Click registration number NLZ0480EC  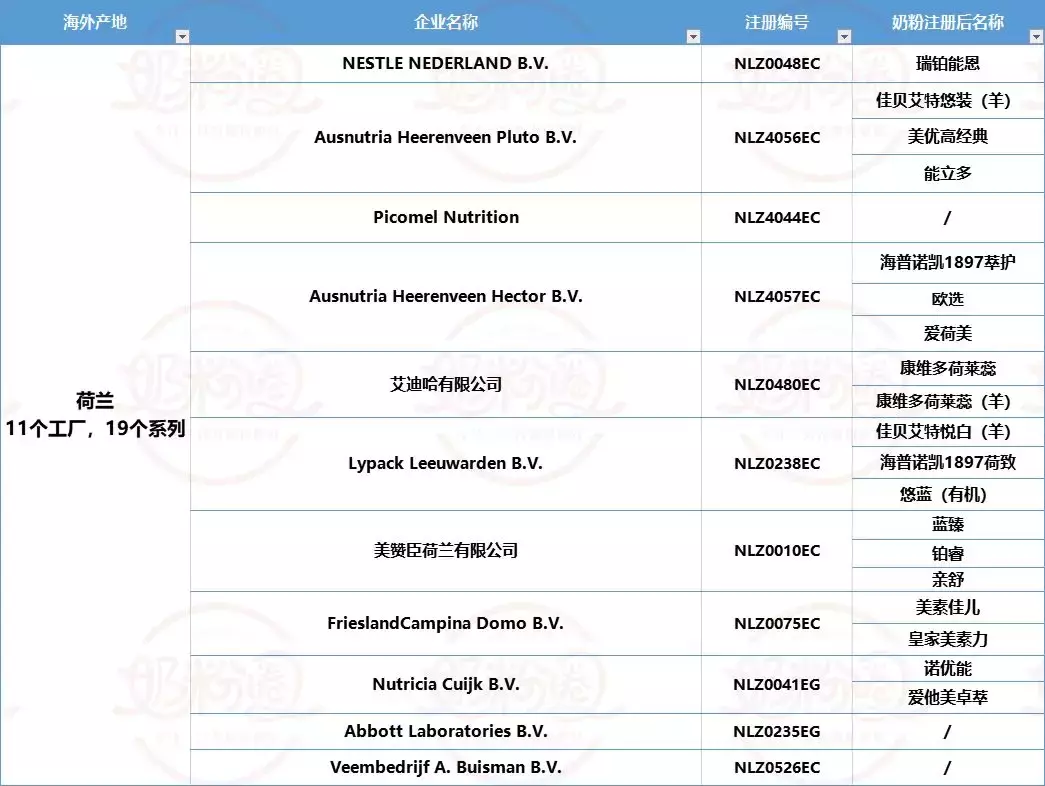coord(776,385)
